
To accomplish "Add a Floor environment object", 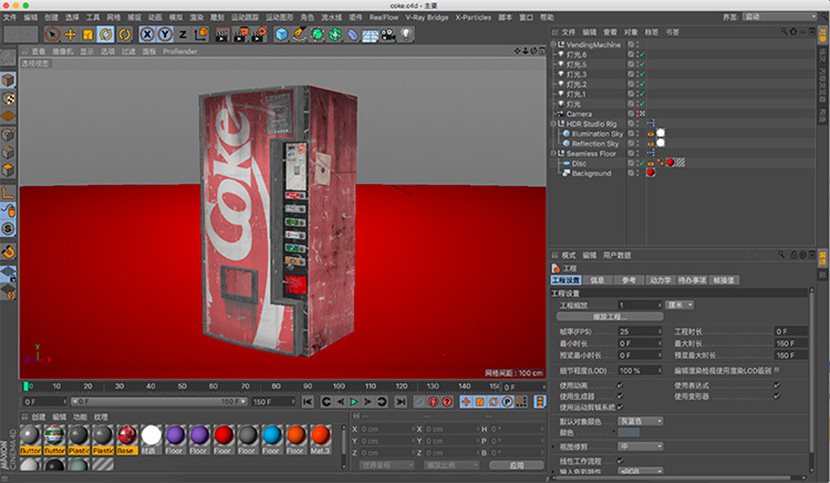I will 370,34.
